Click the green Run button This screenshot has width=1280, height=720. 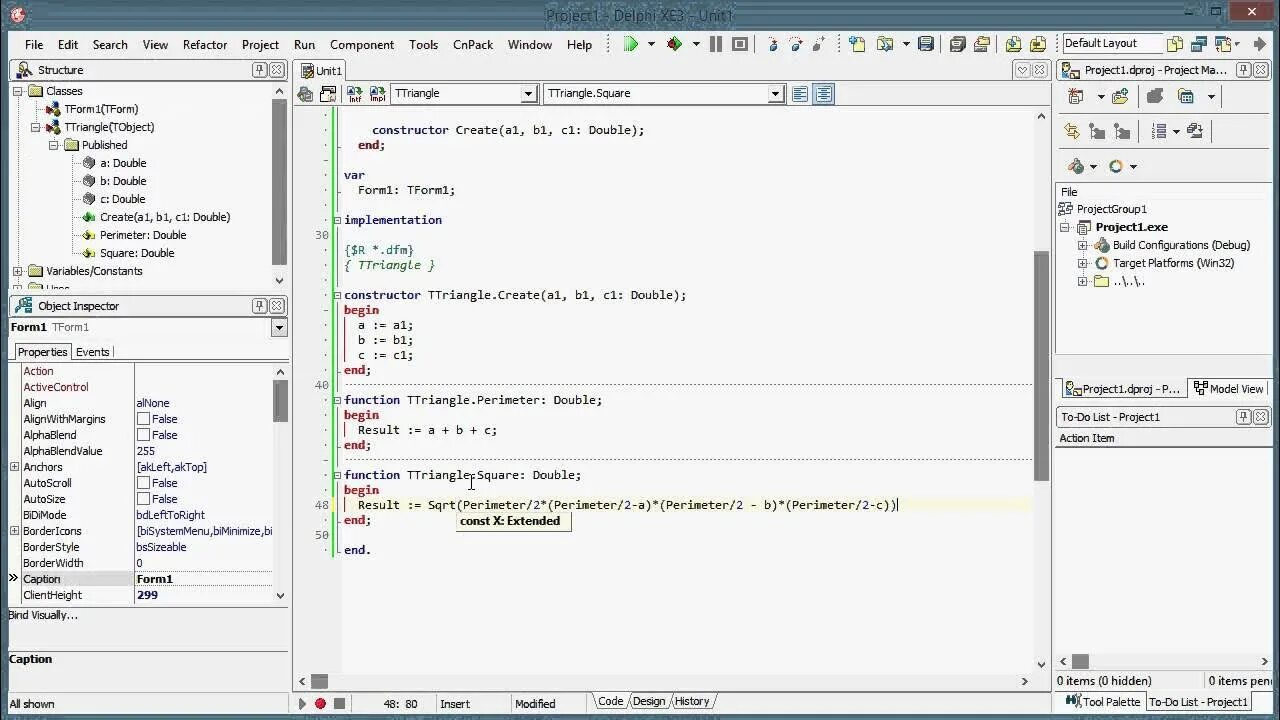pyautogui.click(x=631, y=44)
